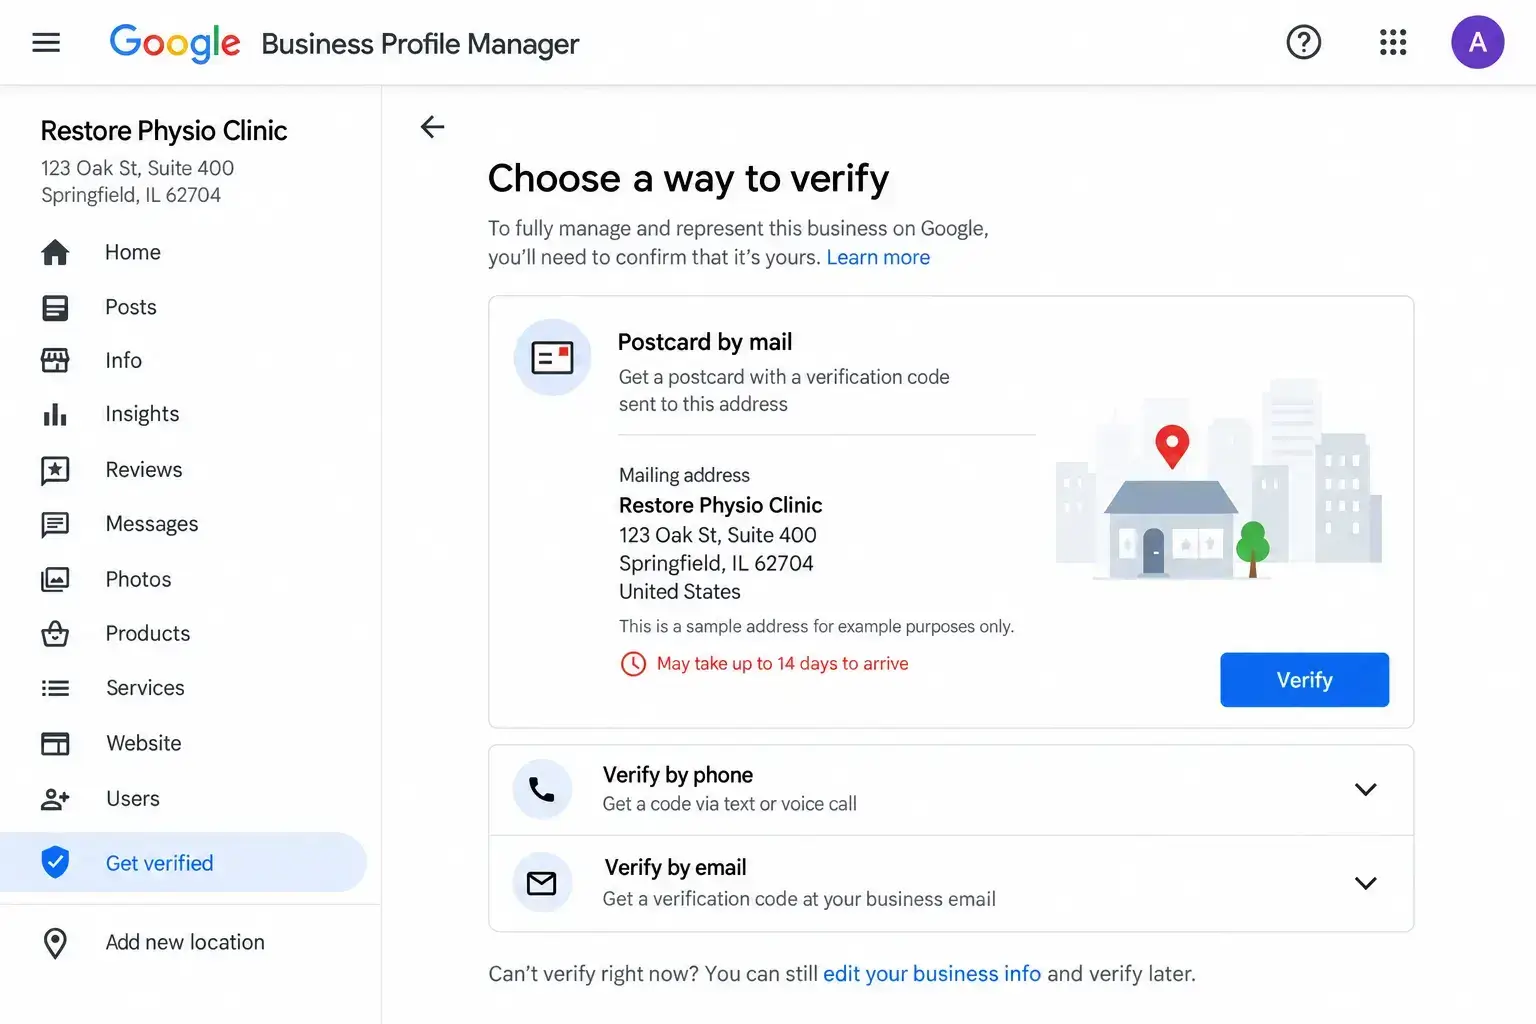Click the Users add-person icon

55,799
